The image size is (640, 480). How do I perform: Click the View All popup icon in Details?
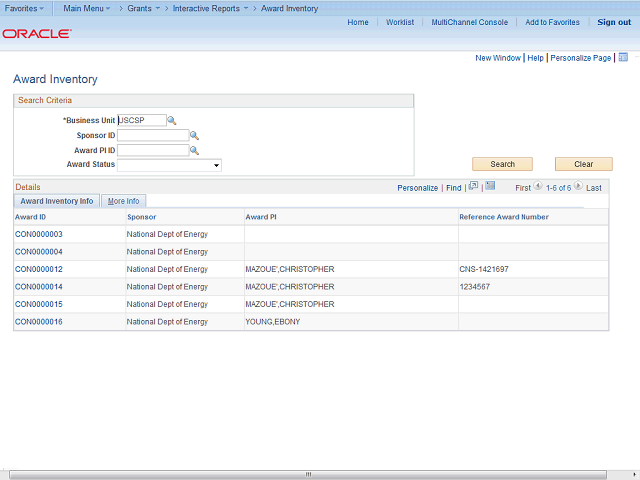(473, 187)
